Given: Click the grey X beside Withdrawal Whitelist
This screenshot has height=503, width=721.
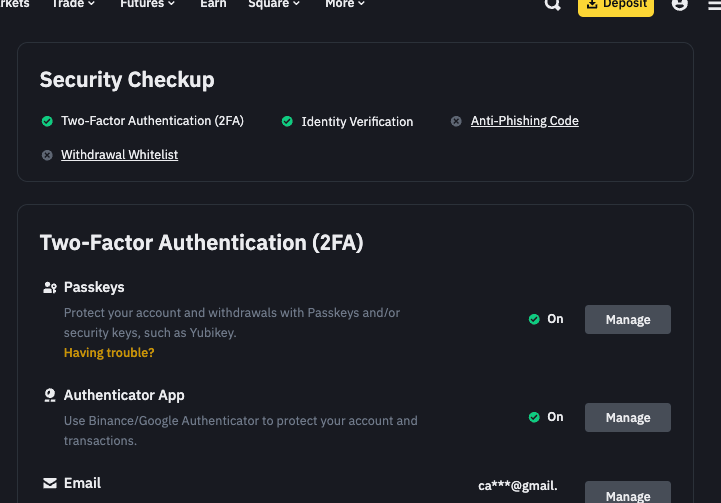Looking at the screenshot, I should click(x=47, y=155).
